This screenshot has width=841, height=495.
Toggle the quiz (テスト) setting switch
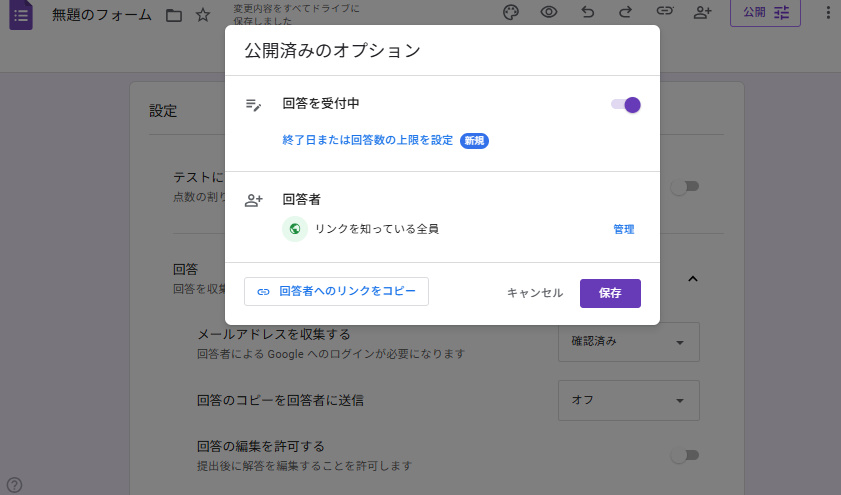pyautogui.click(x=685, y=186)
